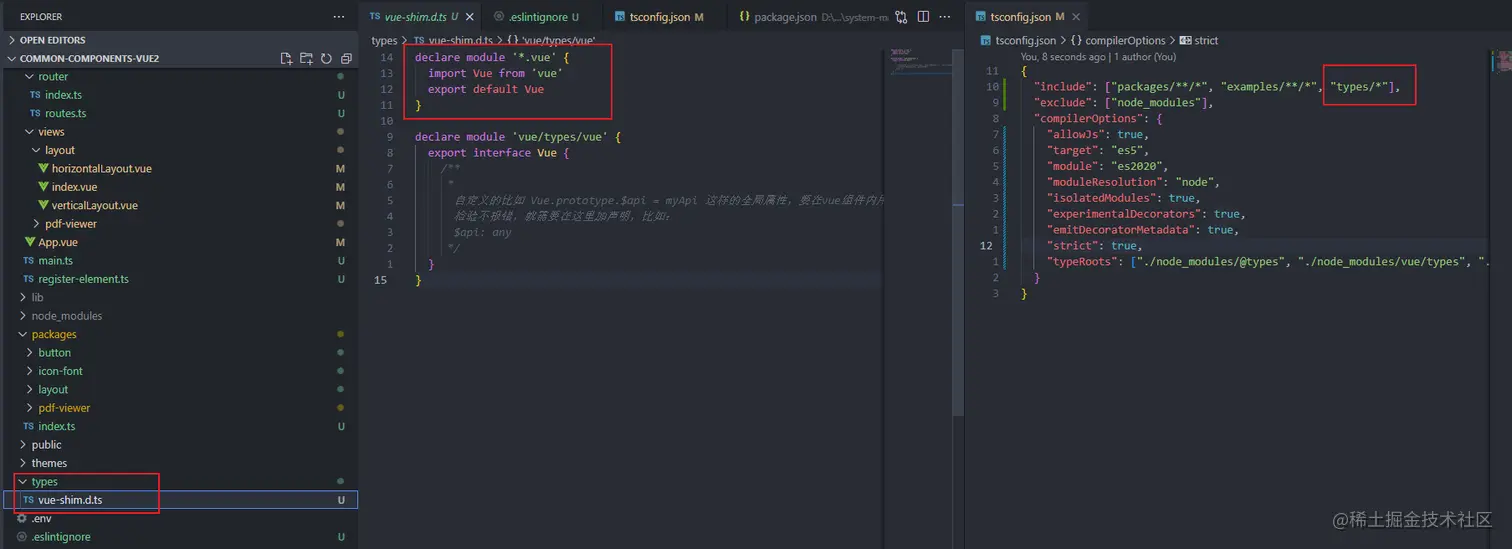
Task: Expand the button folder
Action: tap(55, 353)
